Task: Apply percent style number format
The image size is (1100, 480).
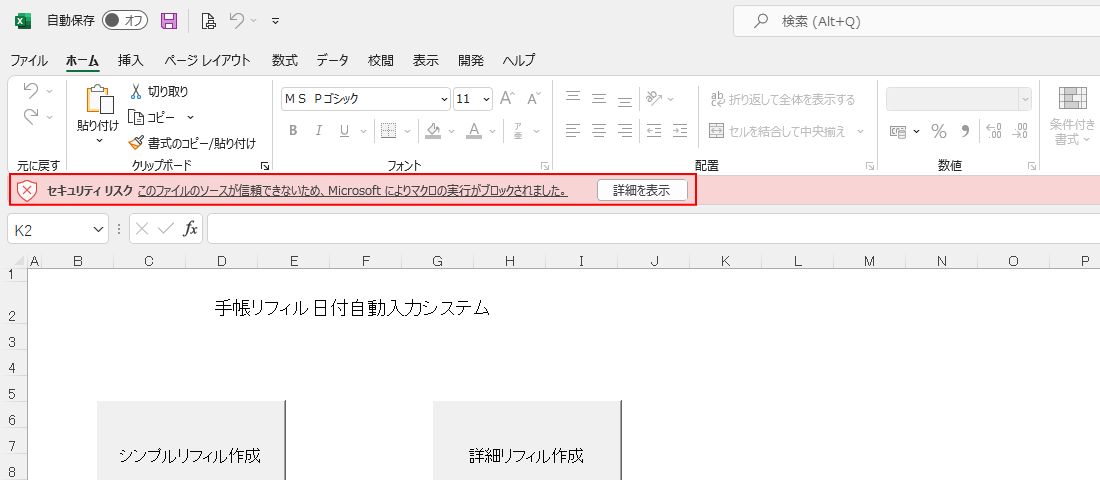Action: click(938, 131)
